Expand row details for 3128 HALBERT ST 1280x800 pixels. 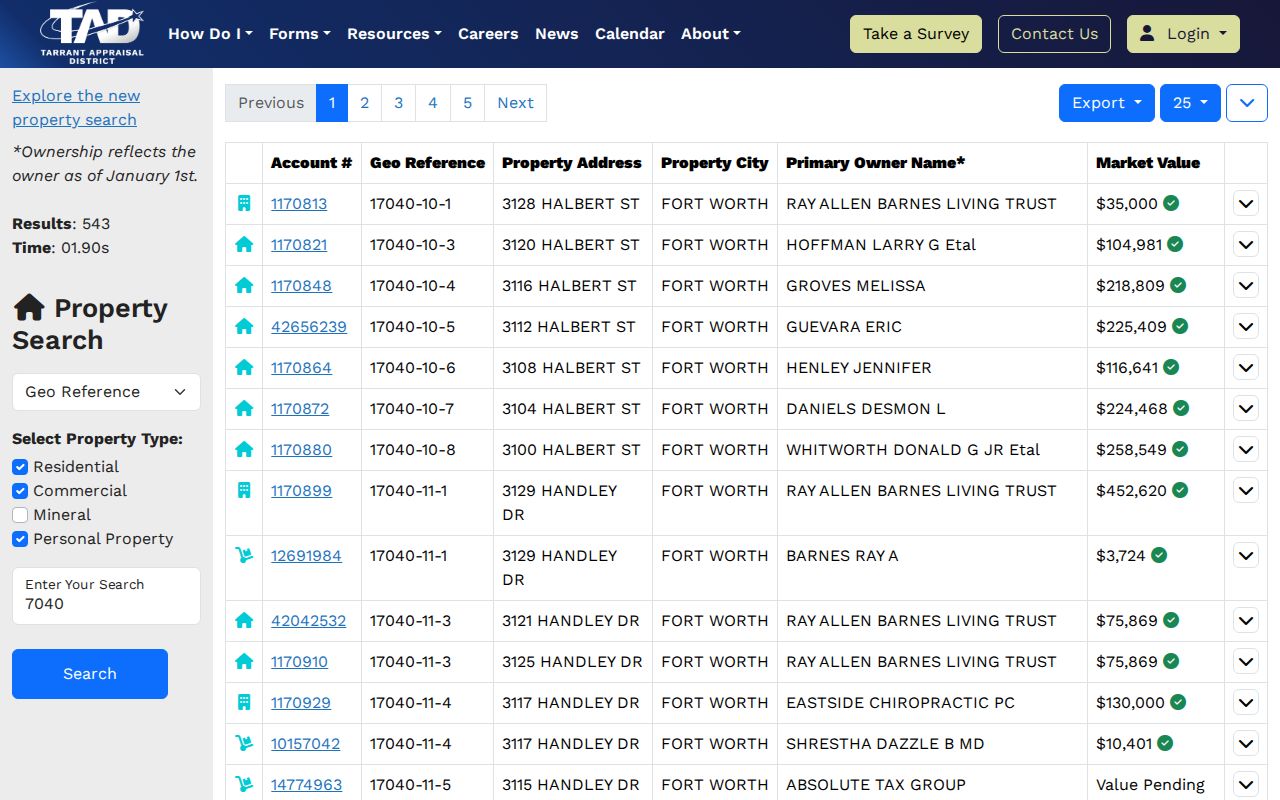pos(1245,204)
